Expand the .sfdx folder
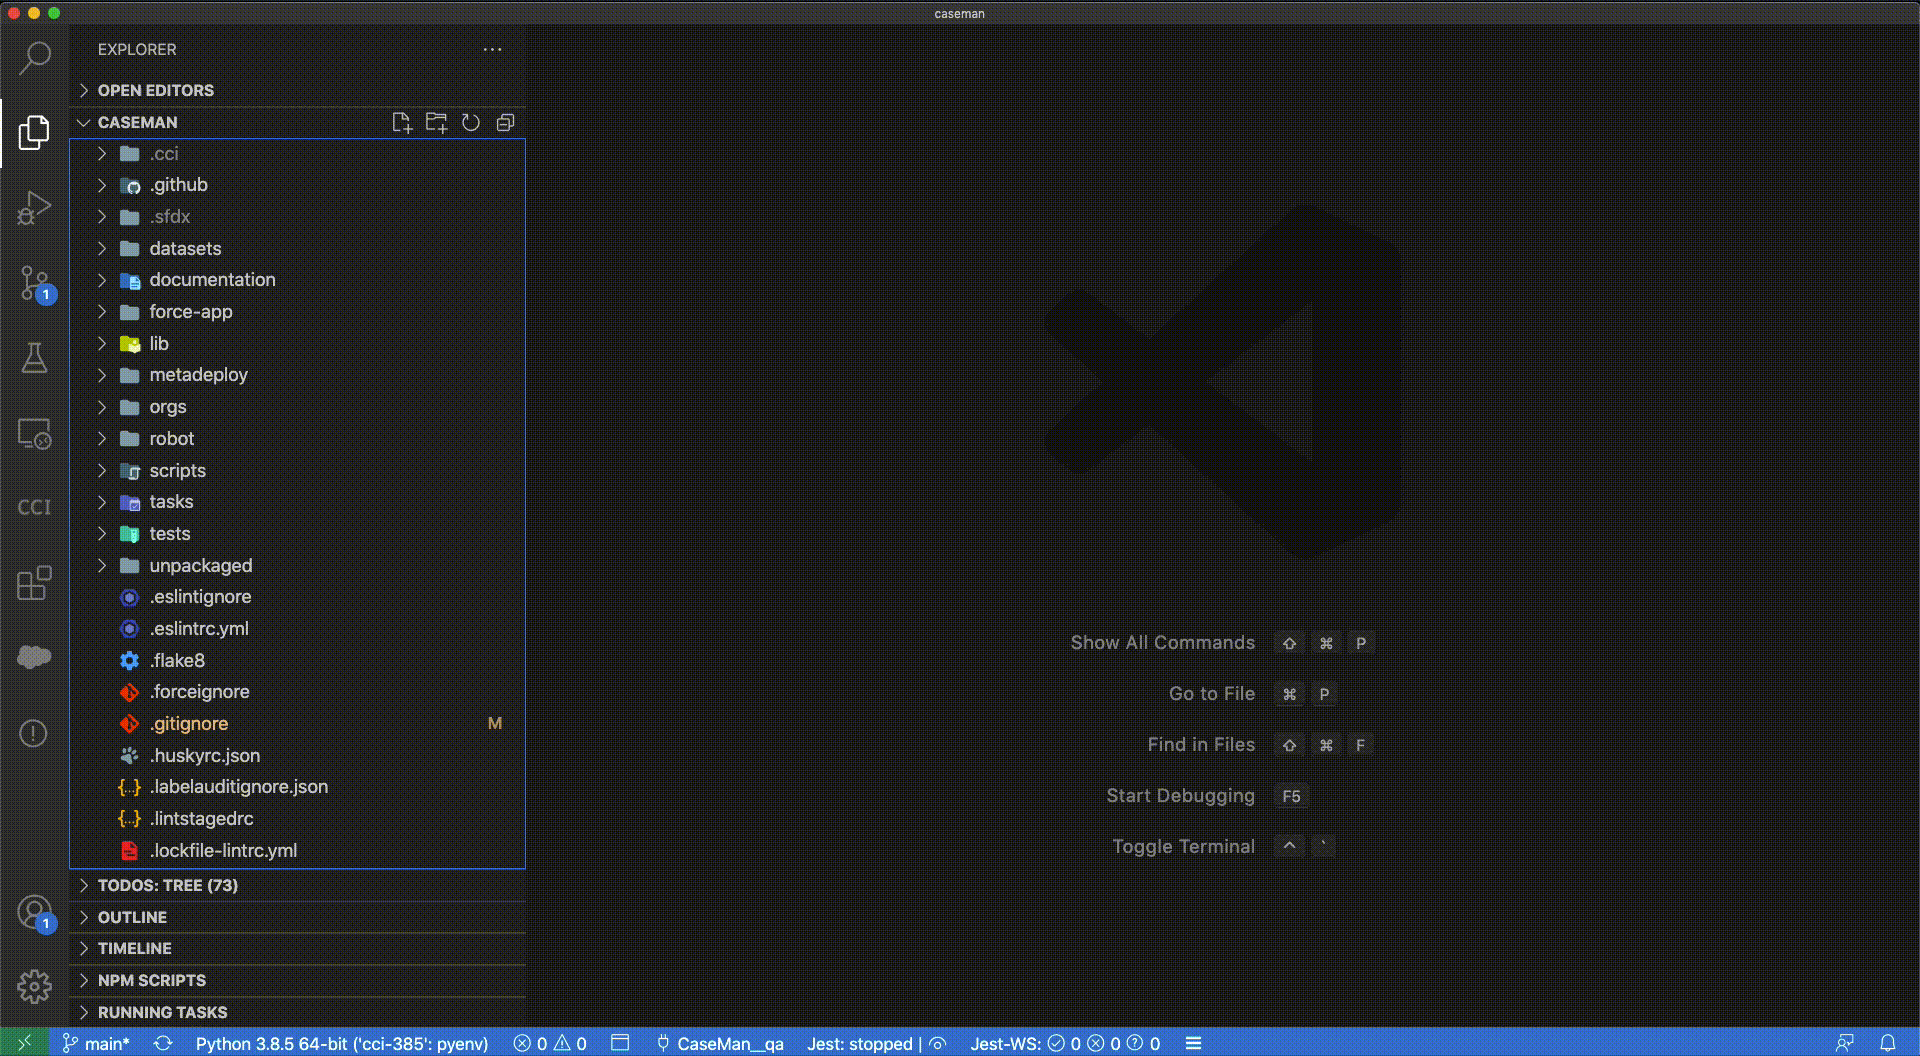 (298, 217)
